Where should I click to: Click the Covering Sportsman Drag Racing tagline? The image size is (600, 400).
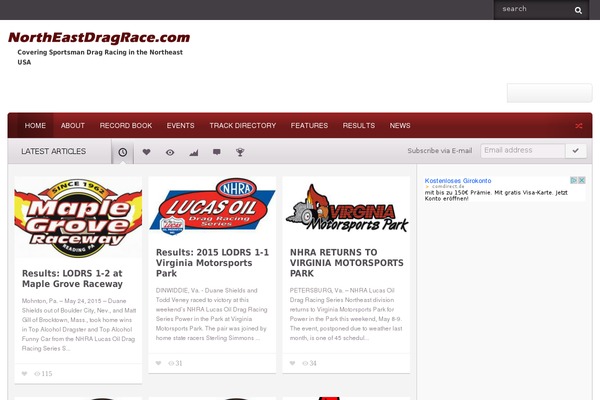coord(100,57)
